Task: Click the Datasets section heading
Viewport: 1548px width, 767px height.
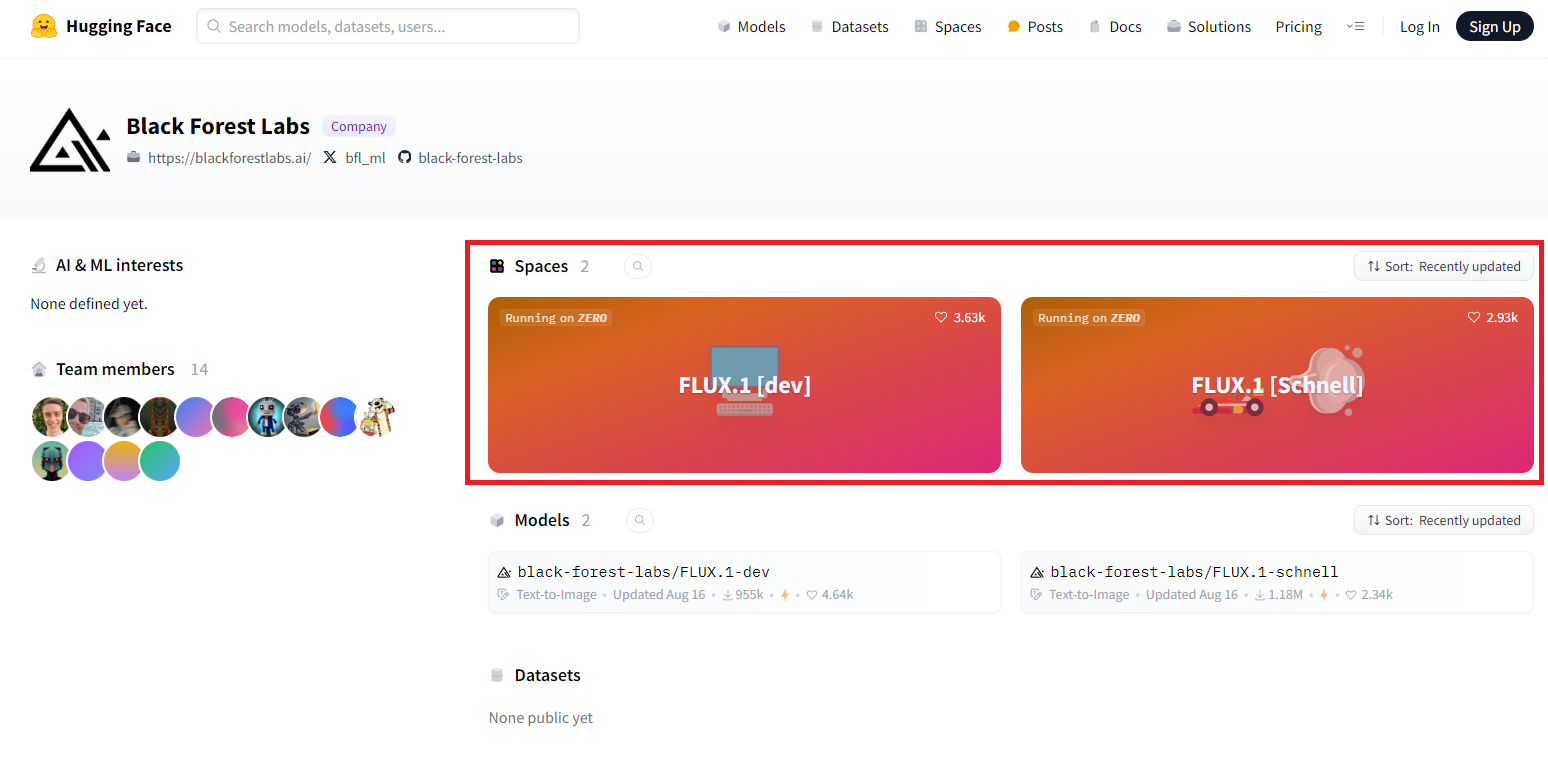Action: point(547,675)
